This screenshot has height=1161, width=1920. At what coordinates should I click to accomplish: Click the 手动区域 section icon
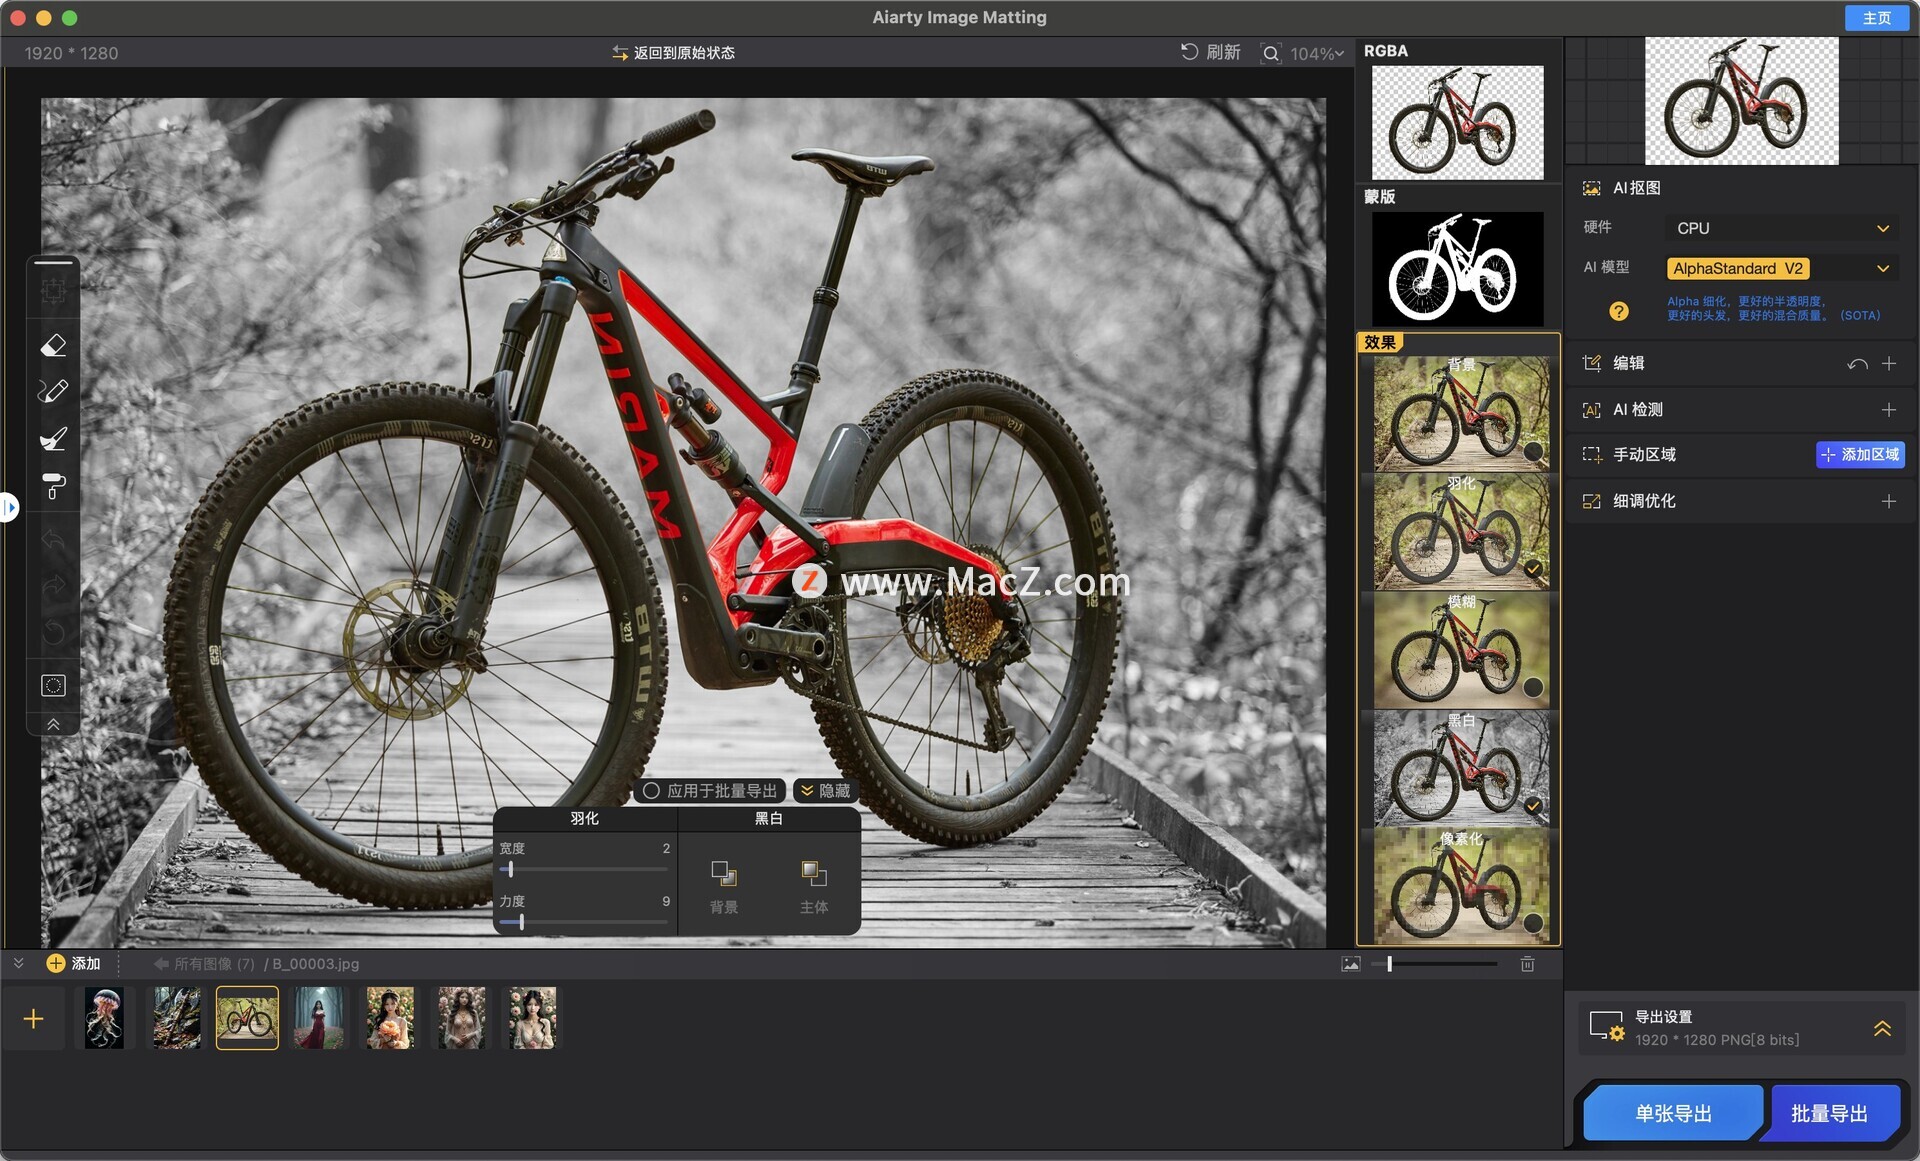(1591, 454)
